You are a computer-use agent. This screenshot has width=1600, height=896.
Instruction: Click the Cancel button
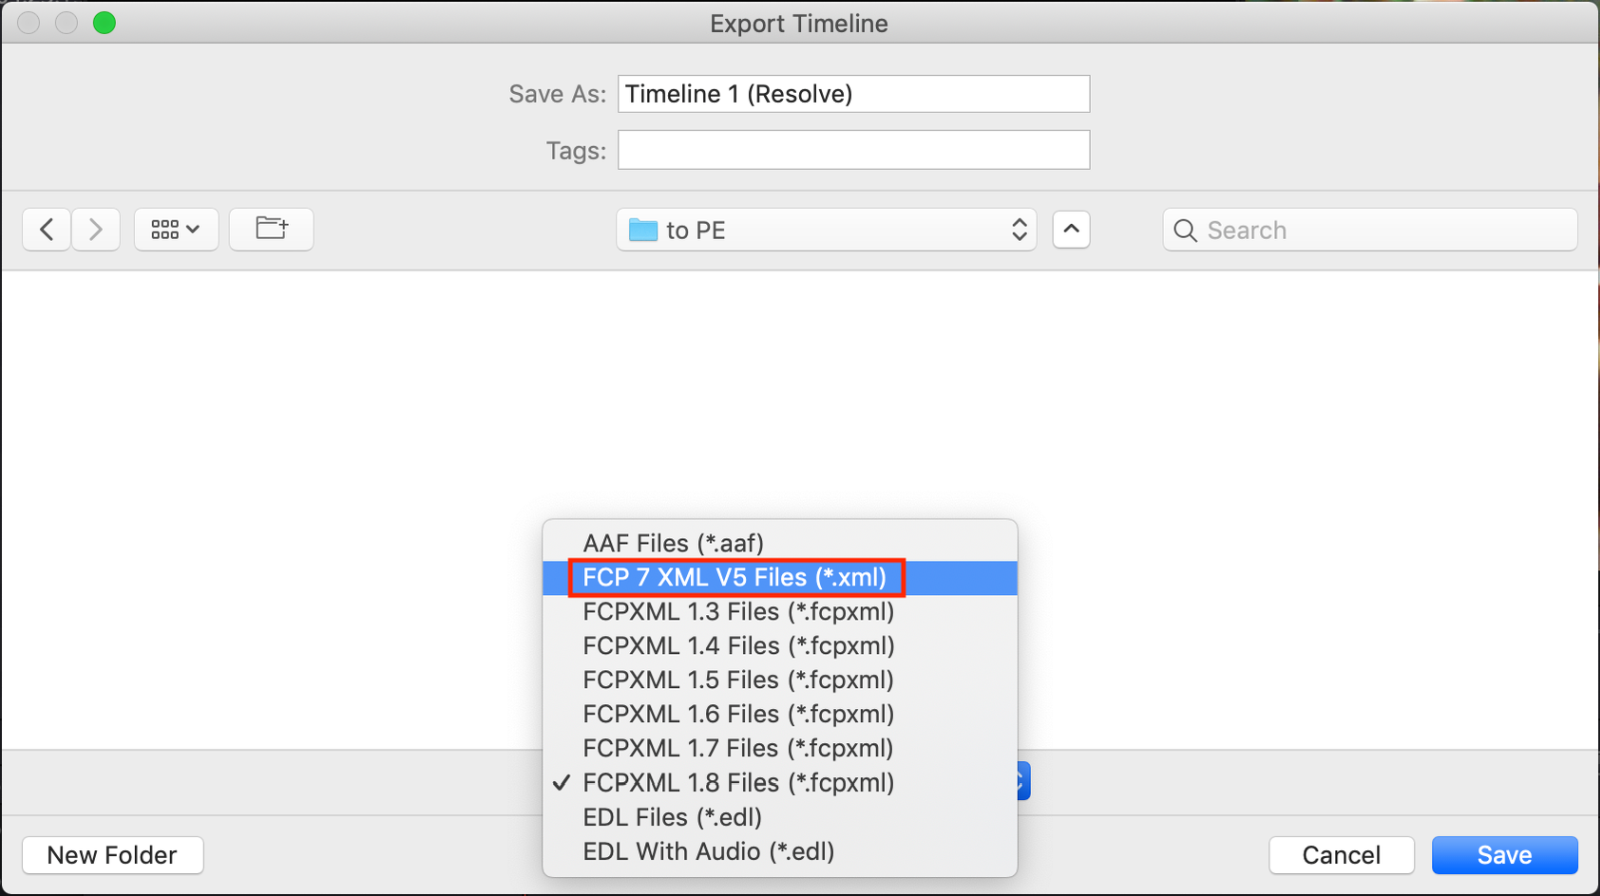[x=1341, y=855]
